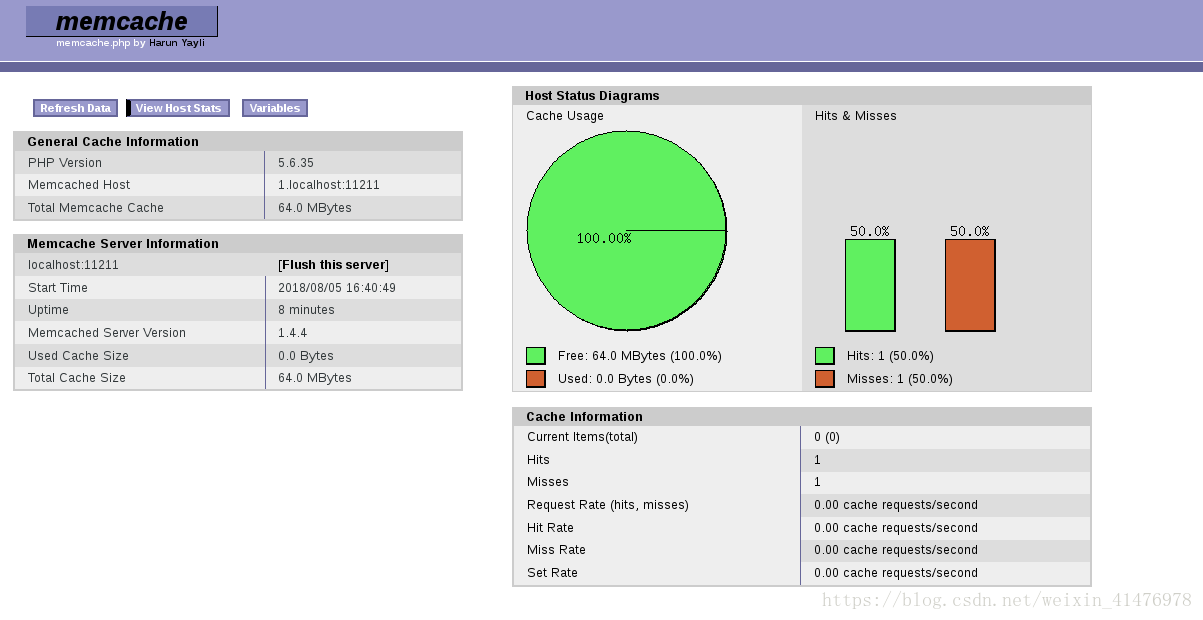Click the Refresh Data button
Screen dimensions: 1203x620
75,108
